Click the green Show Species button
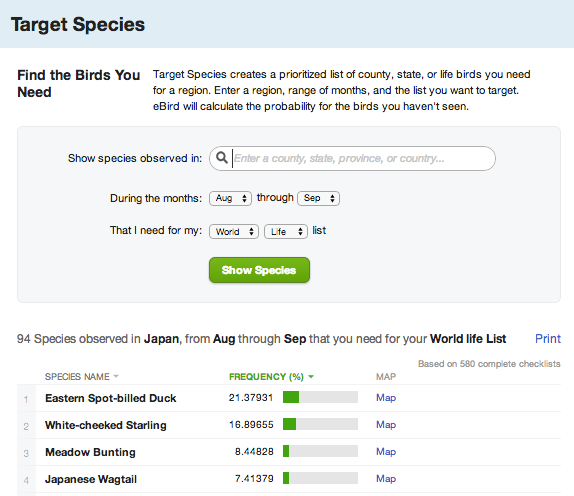This screenshot has height=496, width=574. [259, 270]
